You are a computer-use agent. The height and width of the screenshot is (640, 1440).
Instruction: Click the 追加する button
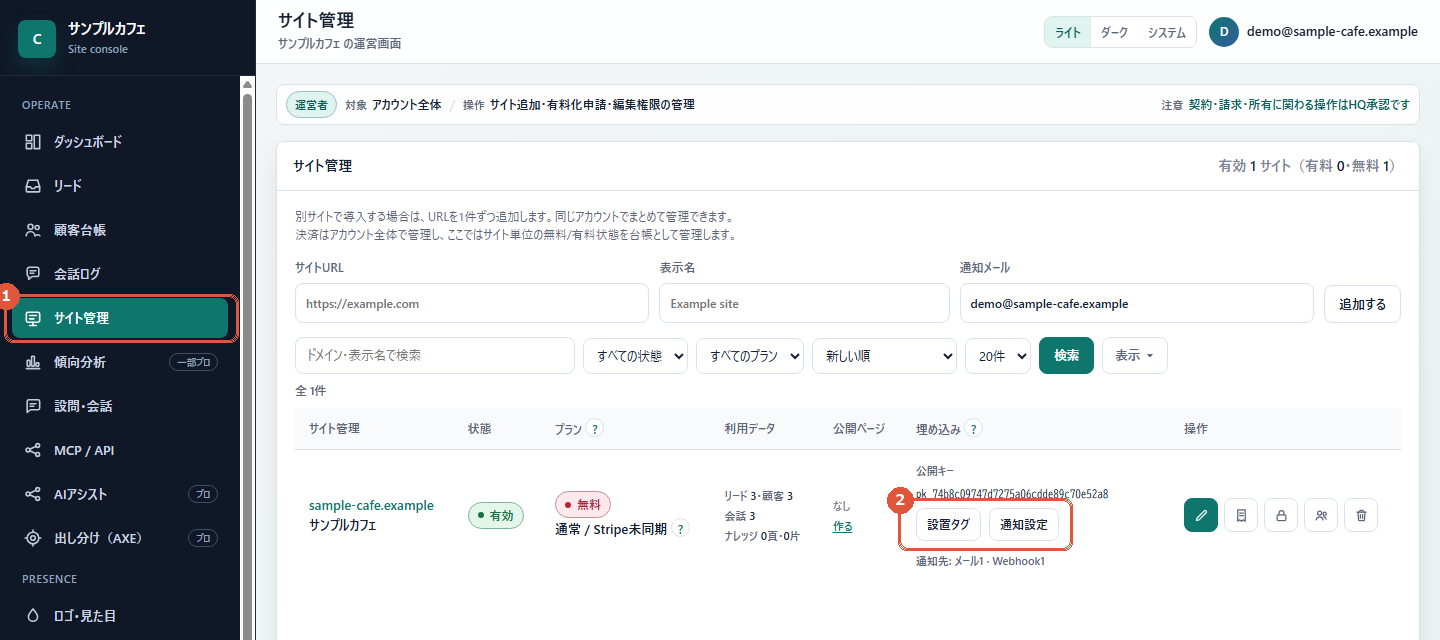pyautogui.click(x=1362, y=304)
